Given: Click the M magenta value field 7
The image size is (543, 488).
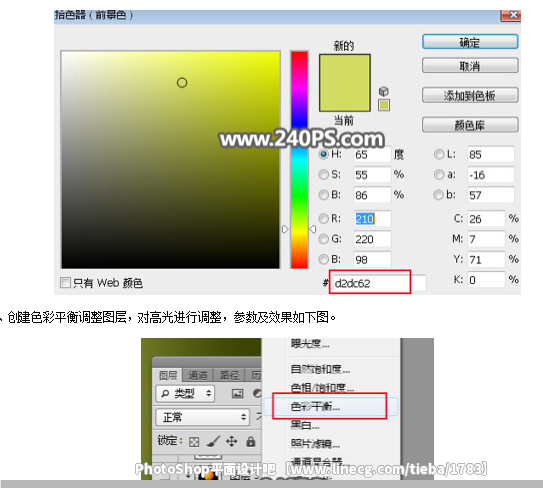Looking at the screenshot, I should pyautogui.click(x=486, y=239).
